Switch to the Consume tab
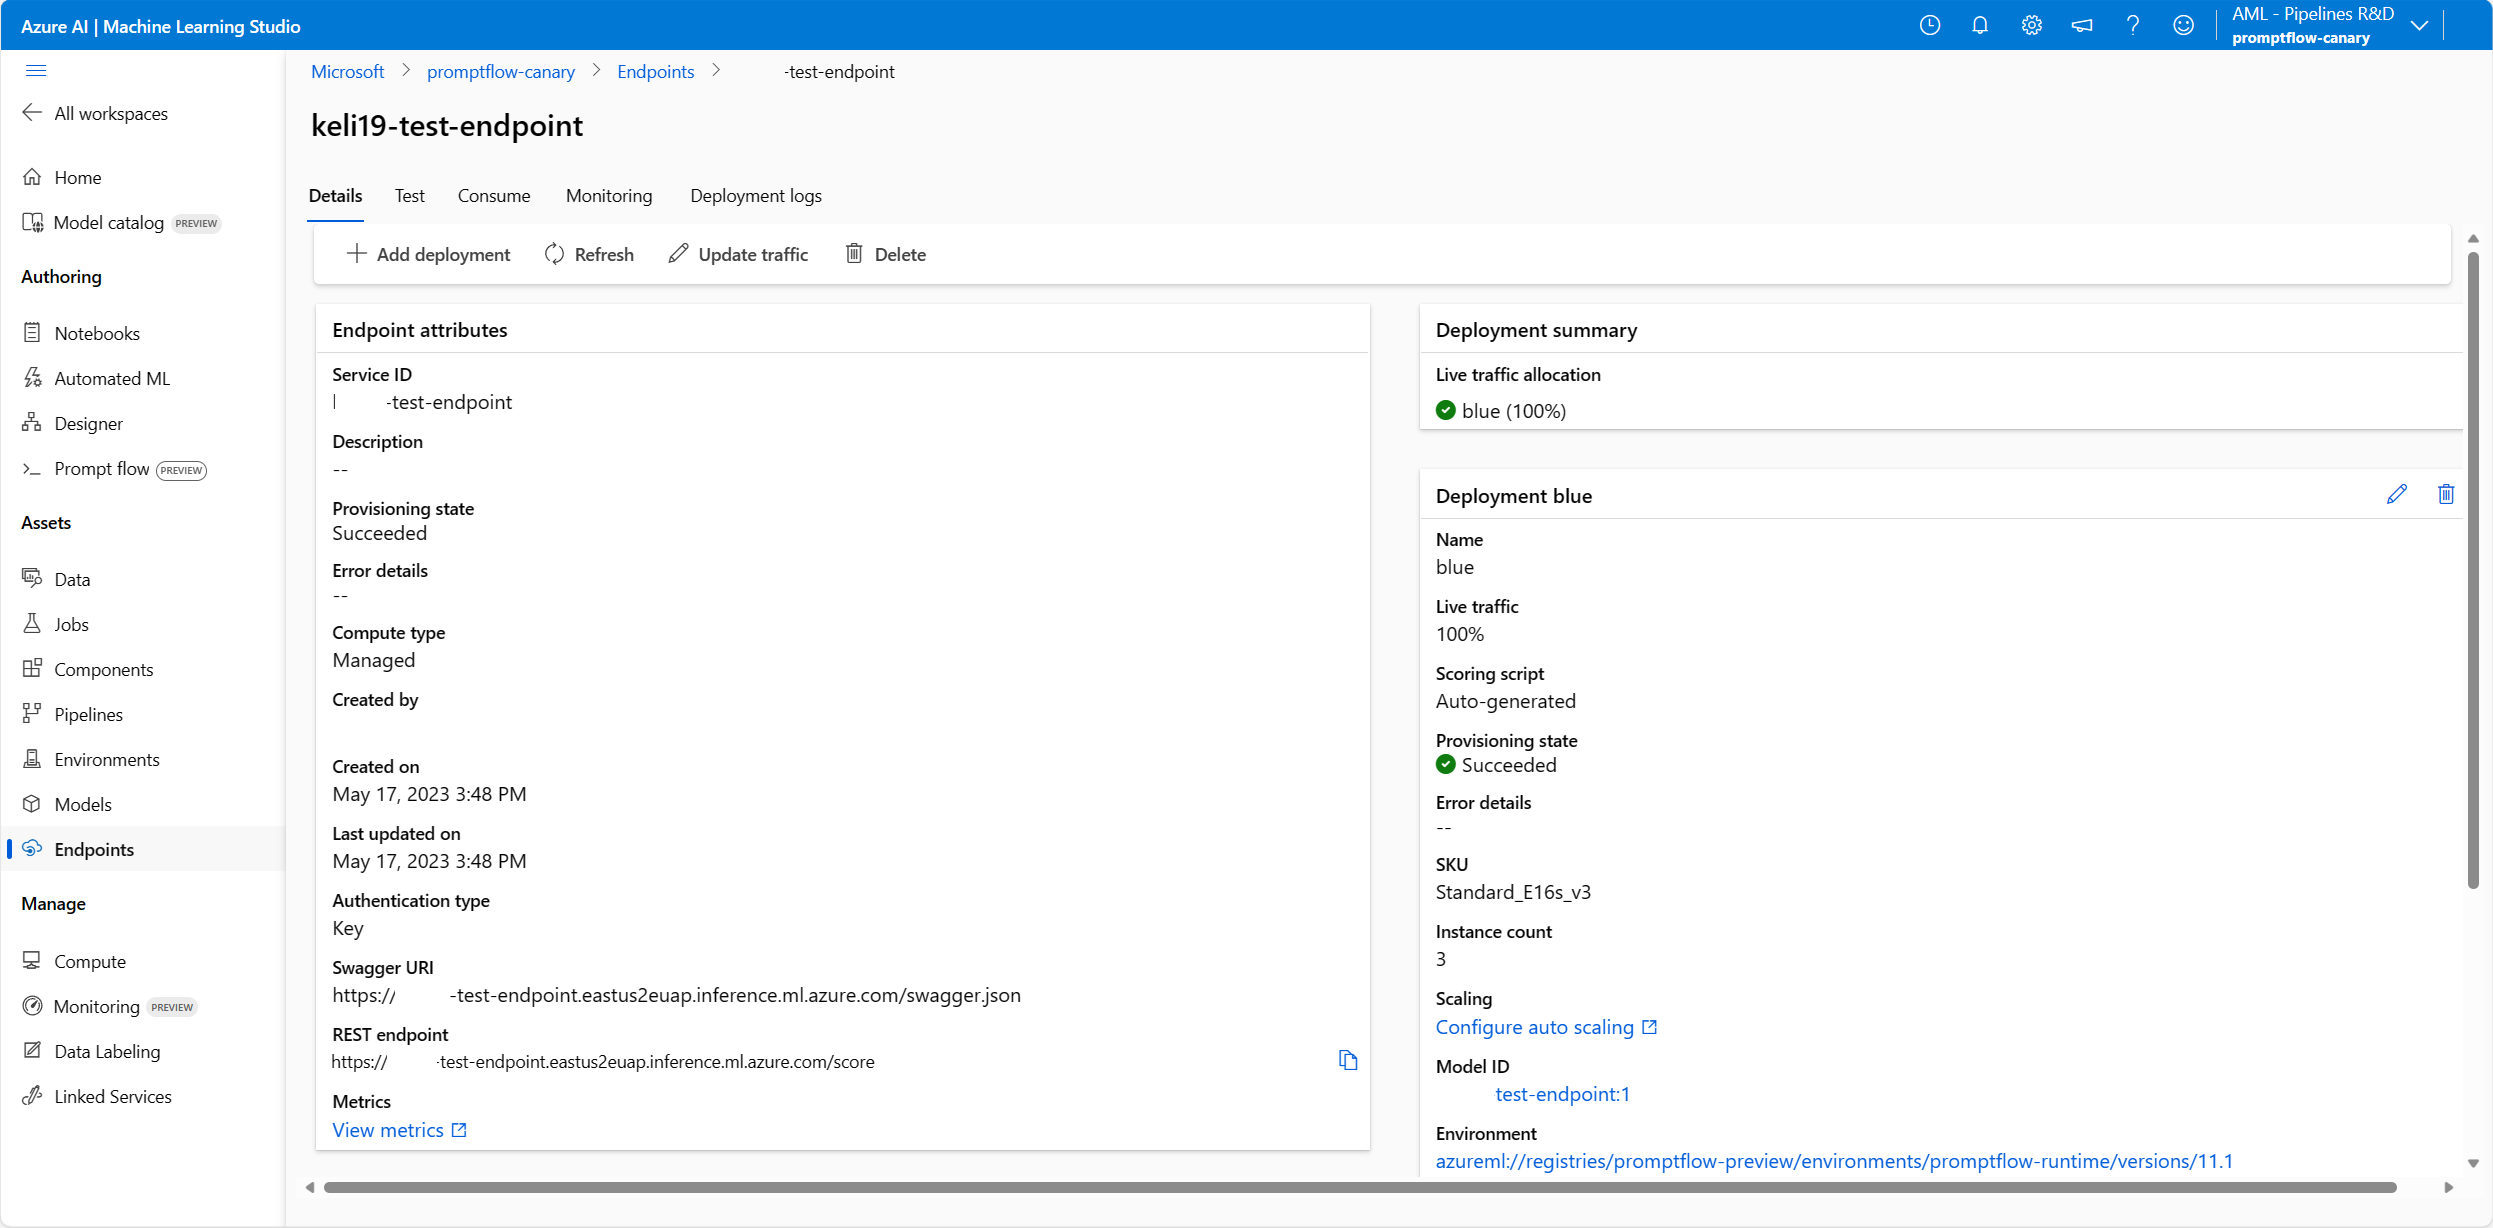 493,196
